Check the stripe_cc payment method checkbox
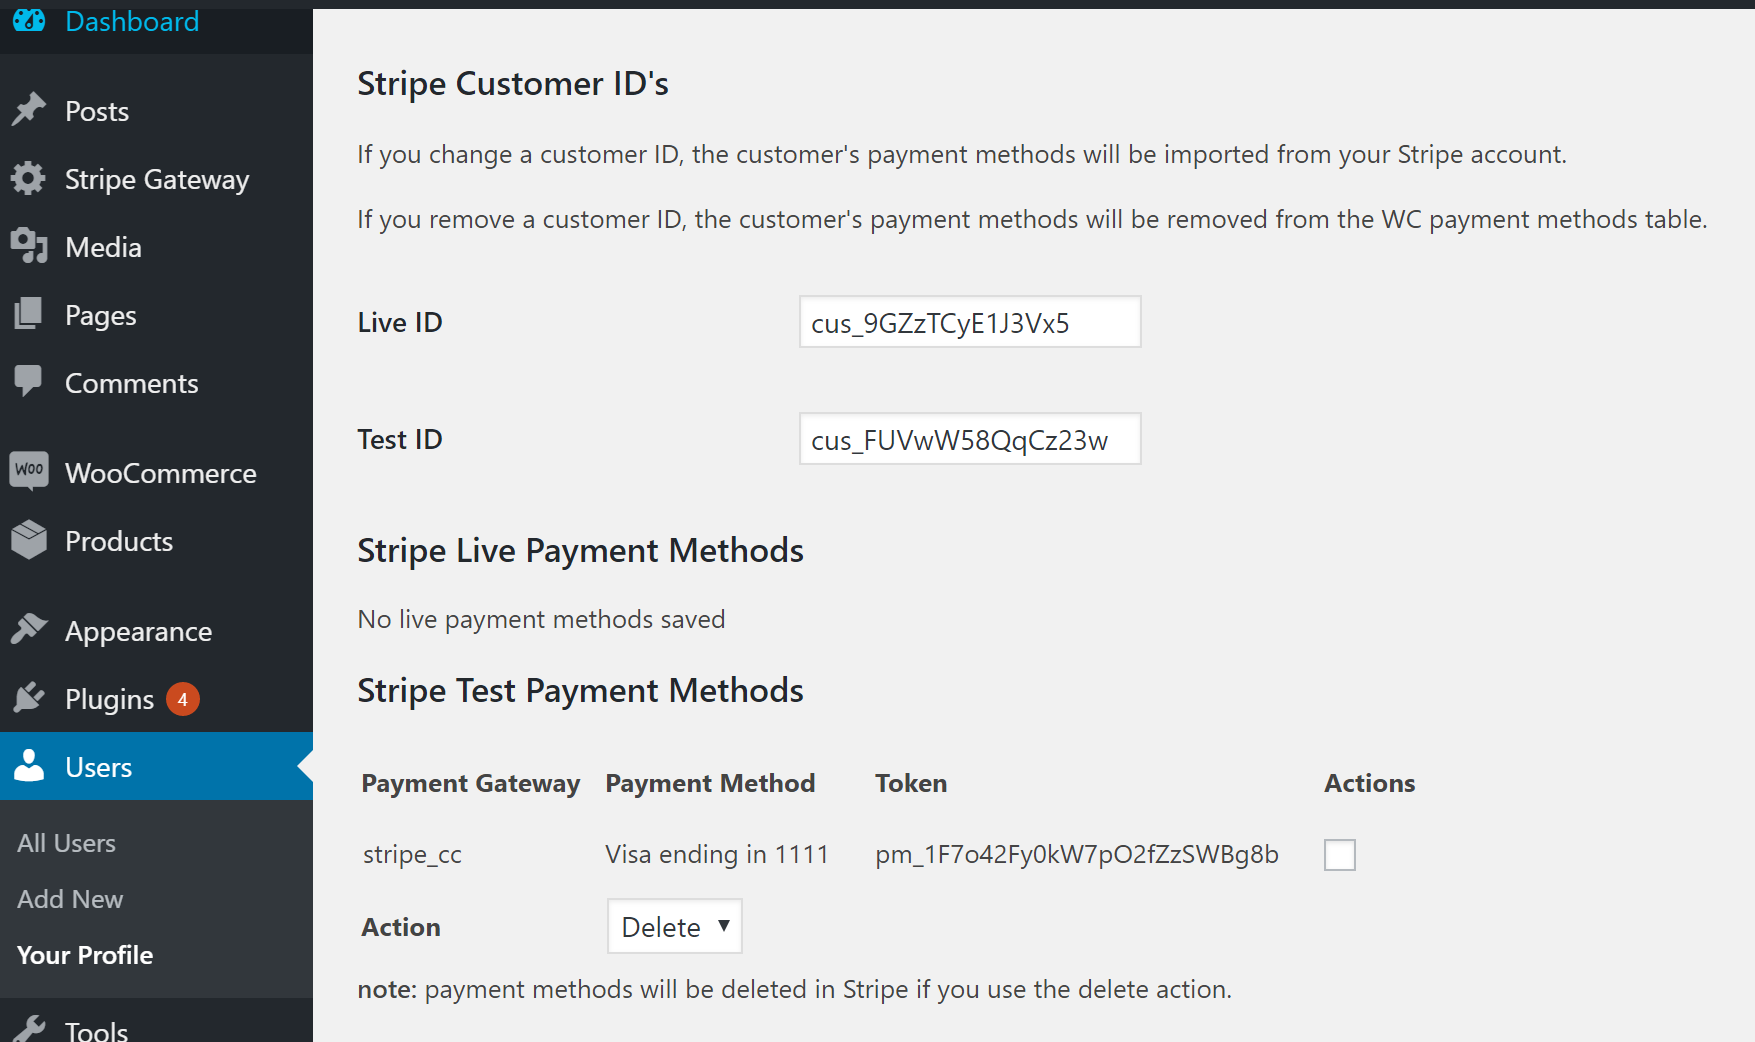Viewport: 1755px width, 1042px height. (x=1339, y=855)
